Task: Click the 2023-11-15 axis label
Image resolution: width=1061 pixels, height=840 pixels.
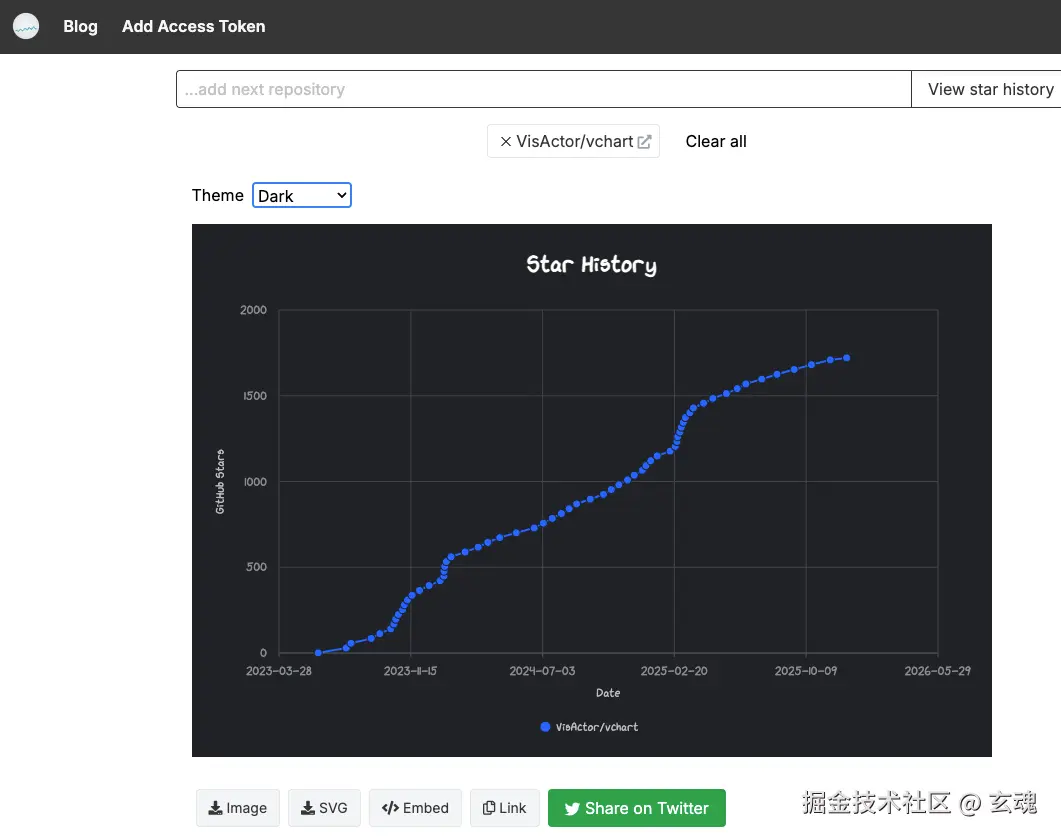Action: pyautogui.click(x=410, y=671)
